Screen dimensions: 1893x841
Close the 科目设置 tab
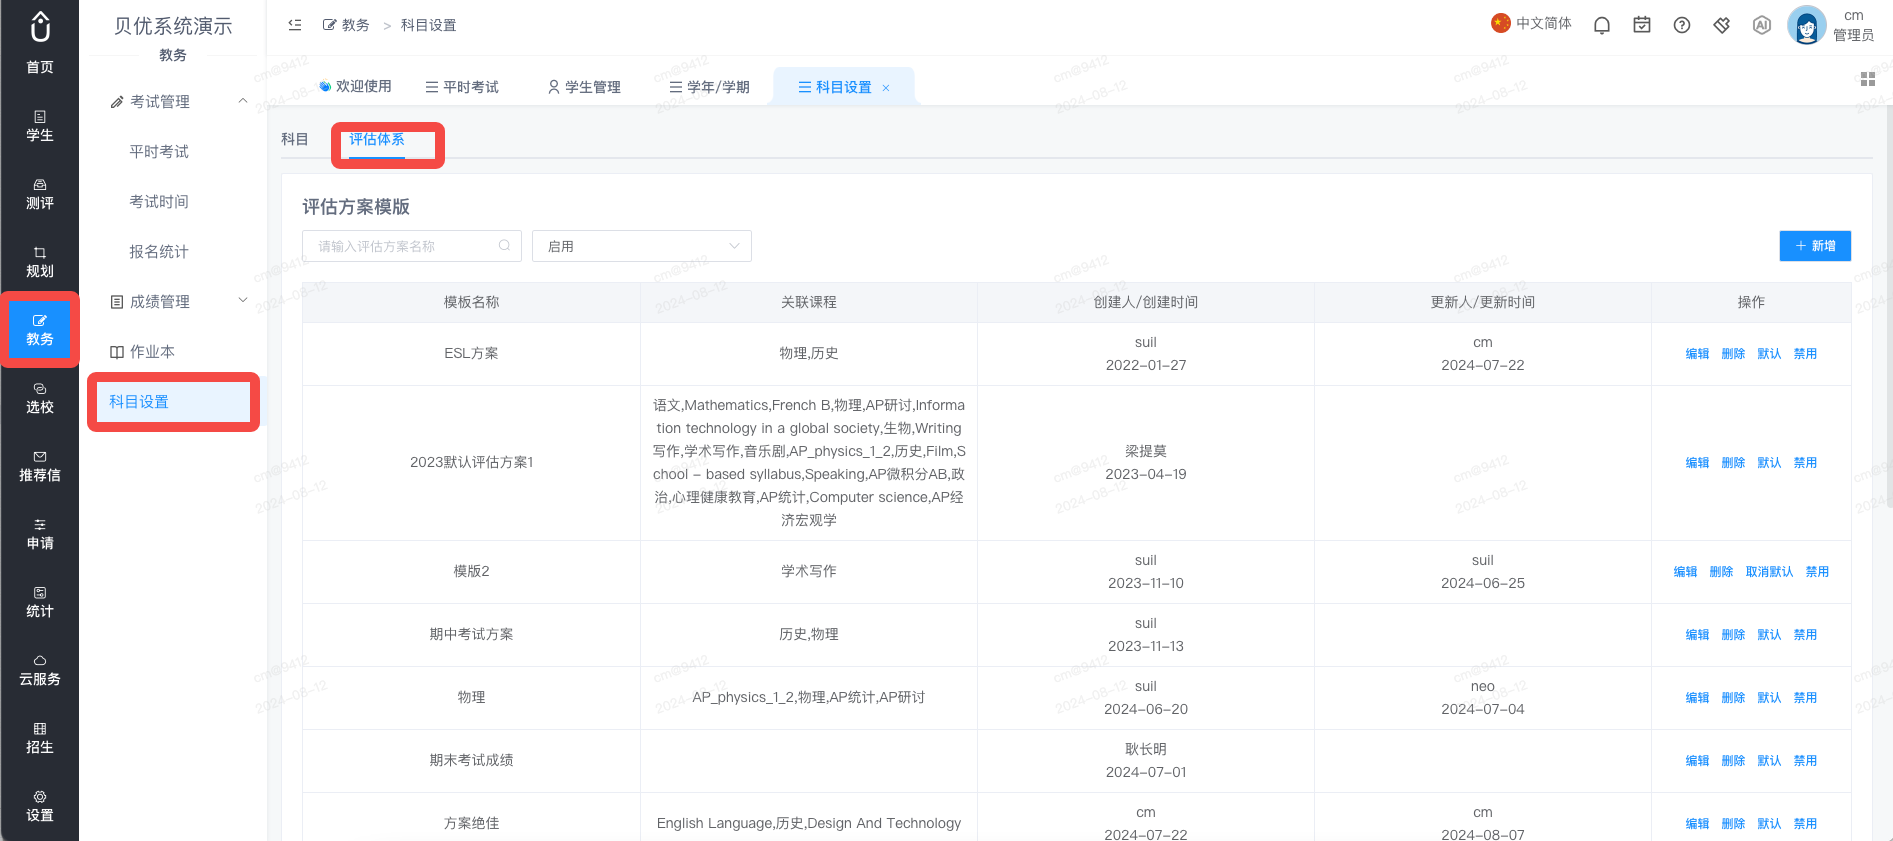[886, 88]
